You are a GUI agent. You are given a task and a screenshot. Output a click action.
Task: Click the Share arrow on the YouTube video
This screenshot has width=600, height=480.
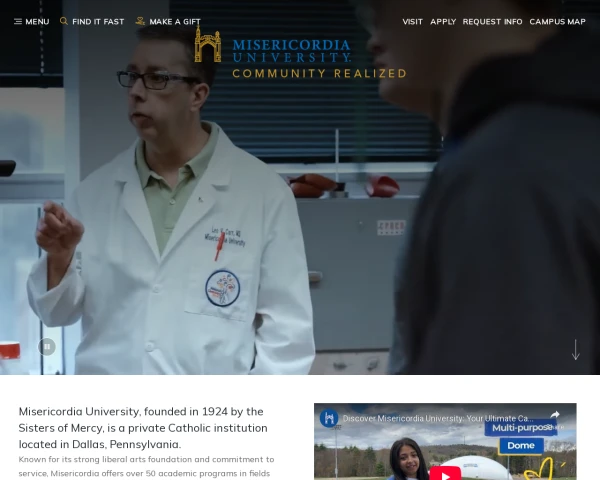555,415
